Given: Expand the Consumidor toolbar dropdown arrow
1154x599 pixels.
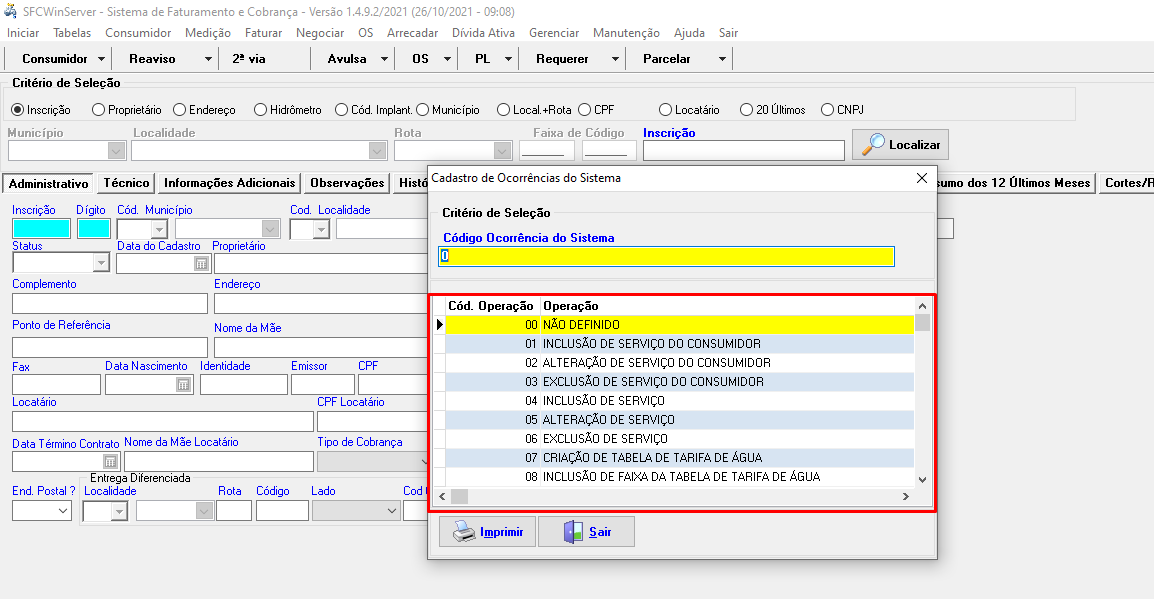Looking at the screenshot, I should tap(102, 59).
